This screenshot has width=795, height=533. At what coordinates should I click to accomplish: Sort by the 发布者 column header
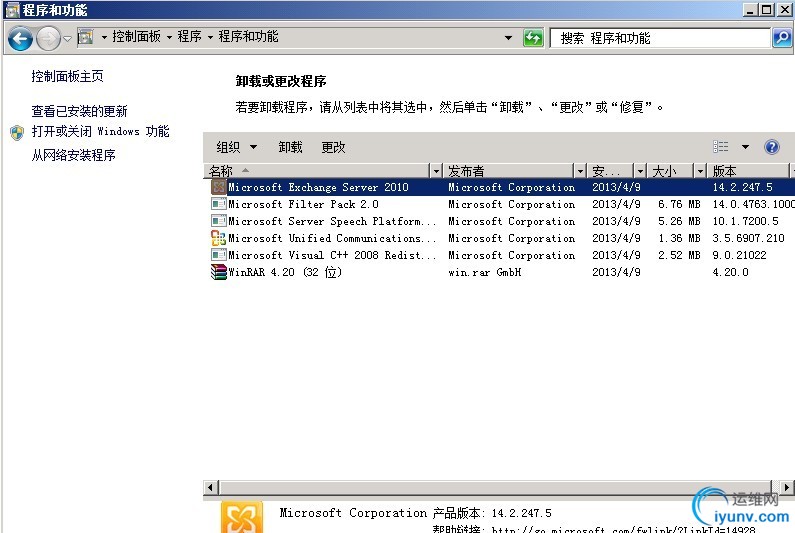coord(509,171)
